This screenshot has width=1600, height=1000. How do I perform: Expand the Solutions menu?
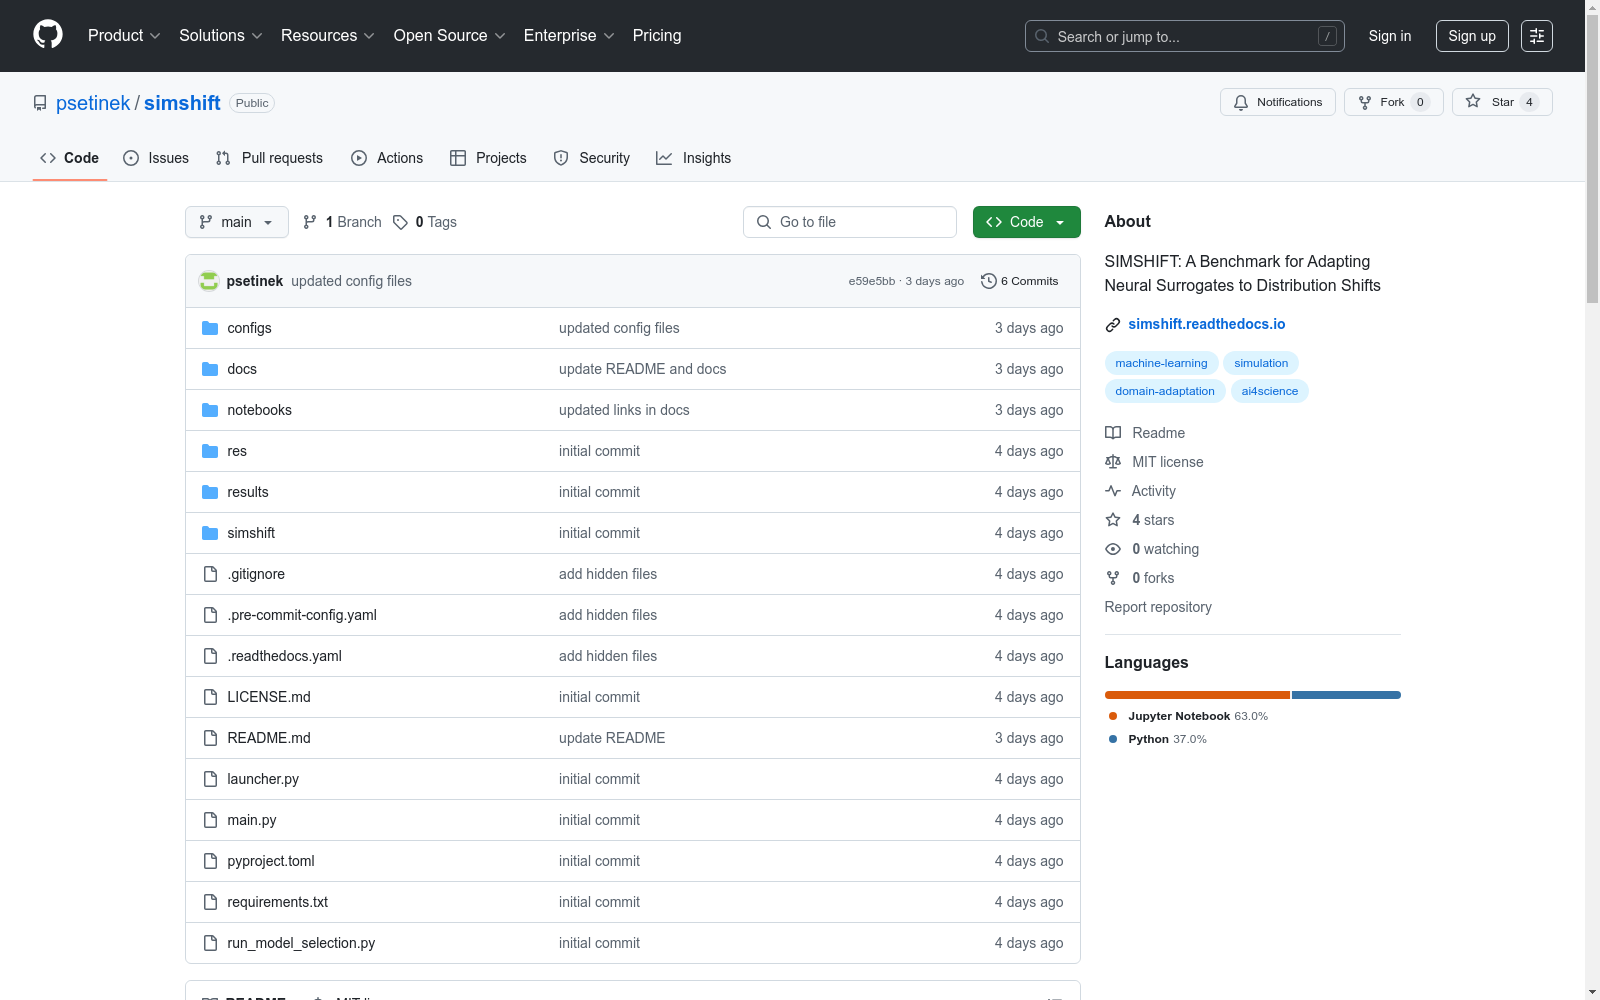[221, 35]
